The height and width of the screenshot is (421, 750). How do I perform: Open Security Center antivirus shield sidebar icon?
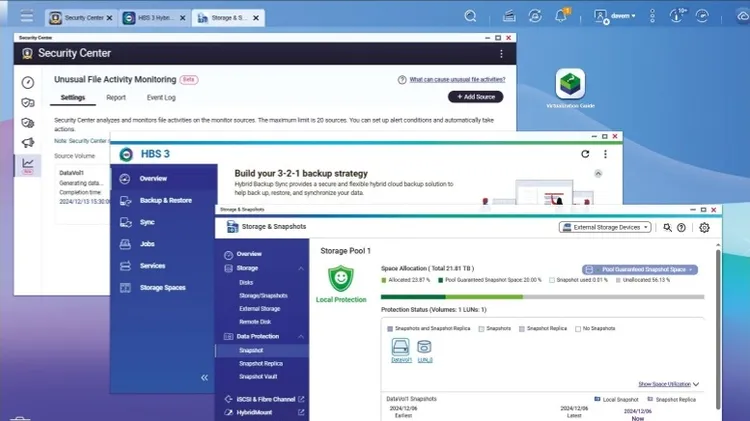click(28, 123)
